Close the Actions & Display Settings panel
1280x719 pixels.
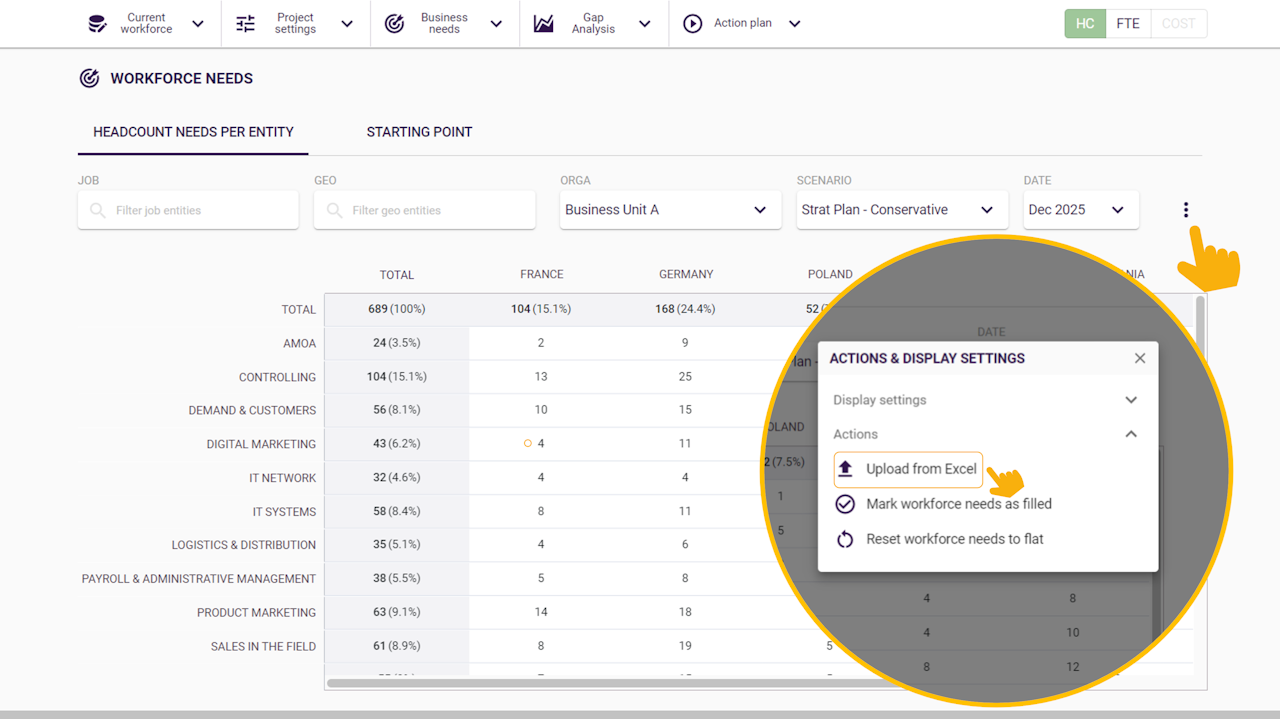[x=1140, y=358]
